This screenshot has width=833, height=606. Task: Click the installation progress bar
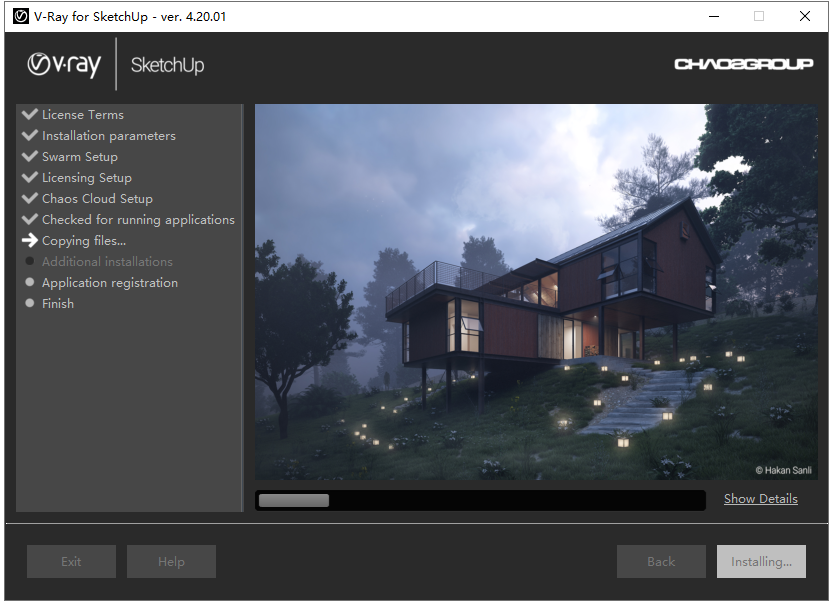tap(480, 500)
